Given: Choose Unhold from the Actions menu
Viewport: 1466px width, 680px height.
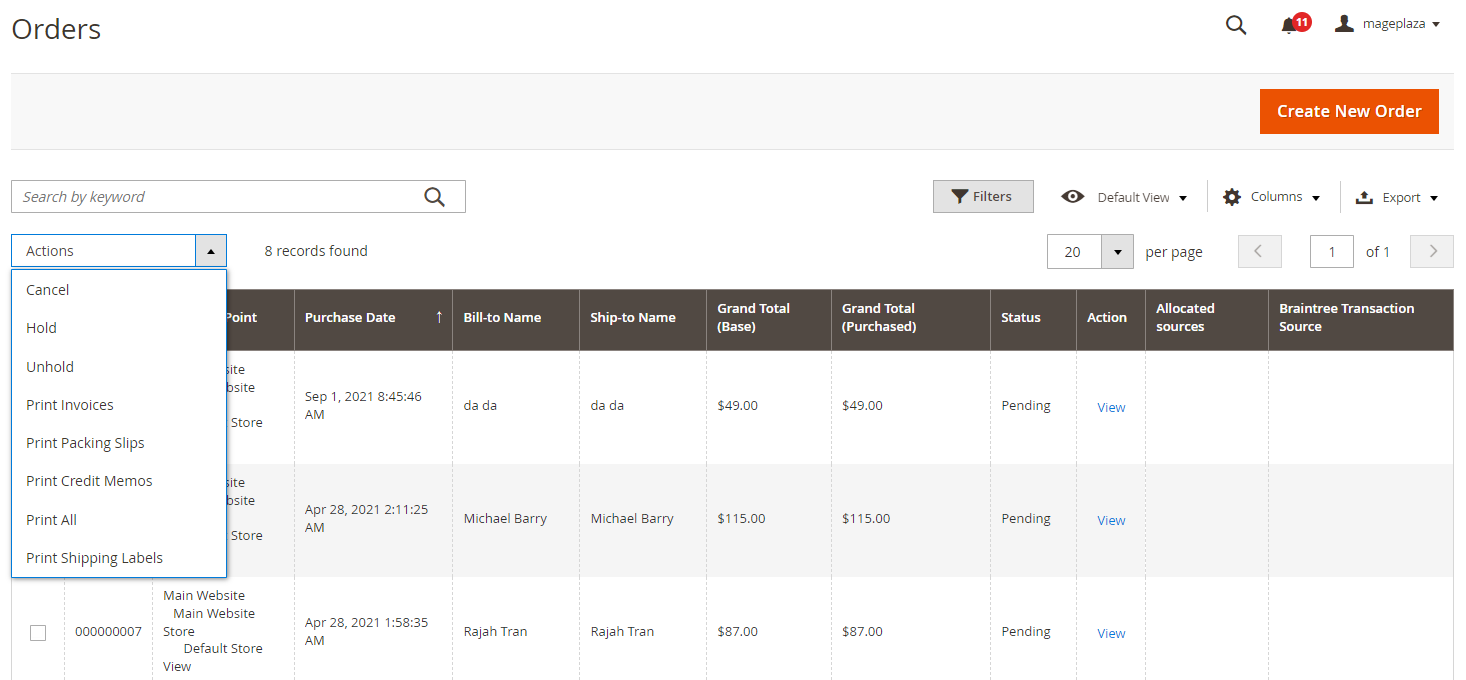Looking at the screenshot, I should pos(119,367).
